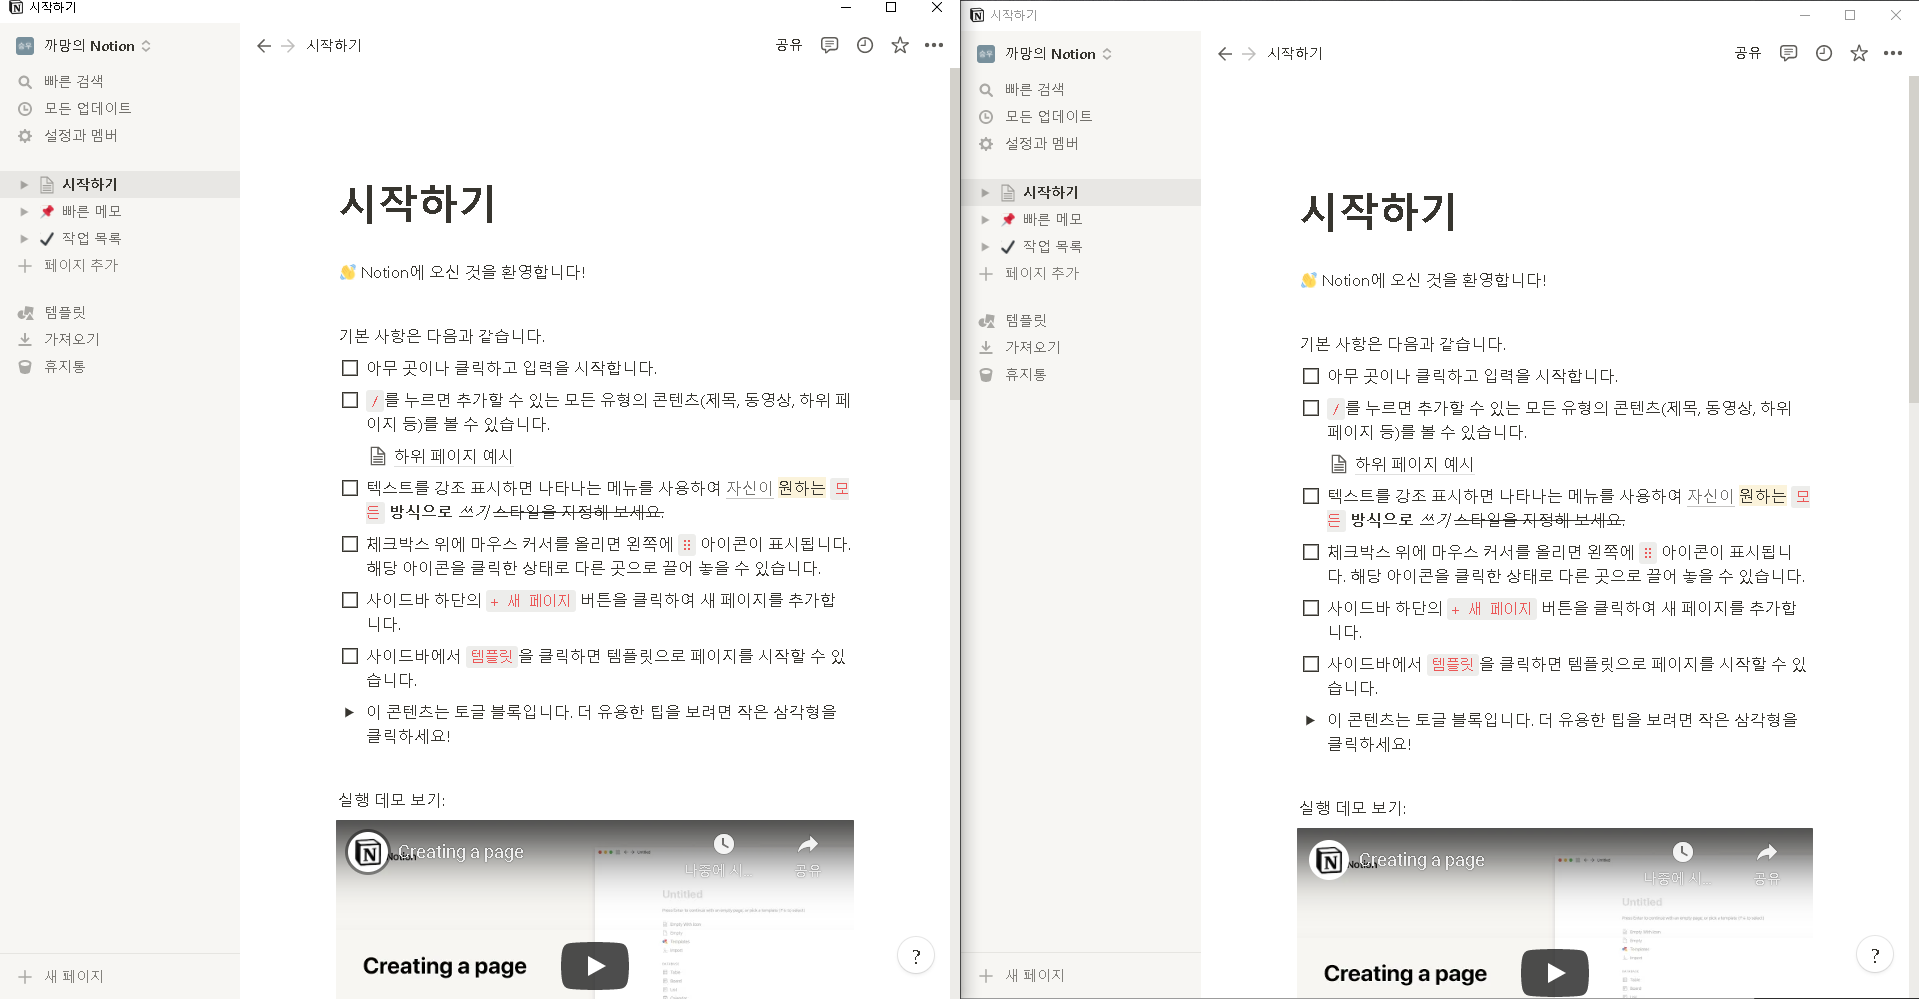Check '사이드바에서 템플릿' checkbox in right window
1919x999 pixels.
pos(1311,664)
